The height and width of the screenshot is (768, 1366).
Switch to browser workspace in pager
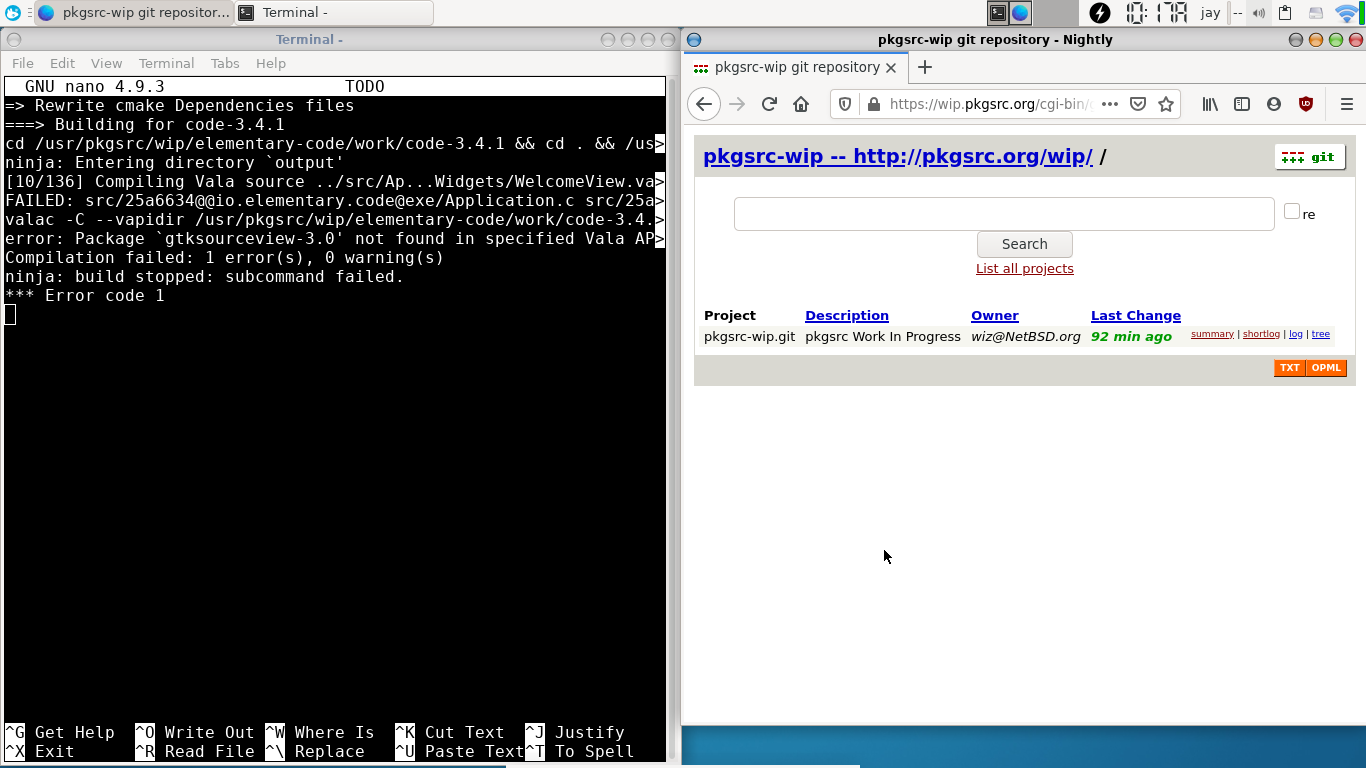(x=1020, y=13)
